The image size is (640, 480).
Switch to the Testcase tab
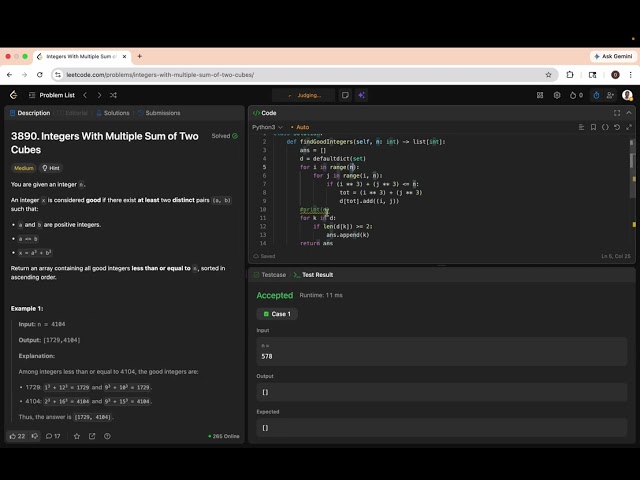tap(270, 275)
